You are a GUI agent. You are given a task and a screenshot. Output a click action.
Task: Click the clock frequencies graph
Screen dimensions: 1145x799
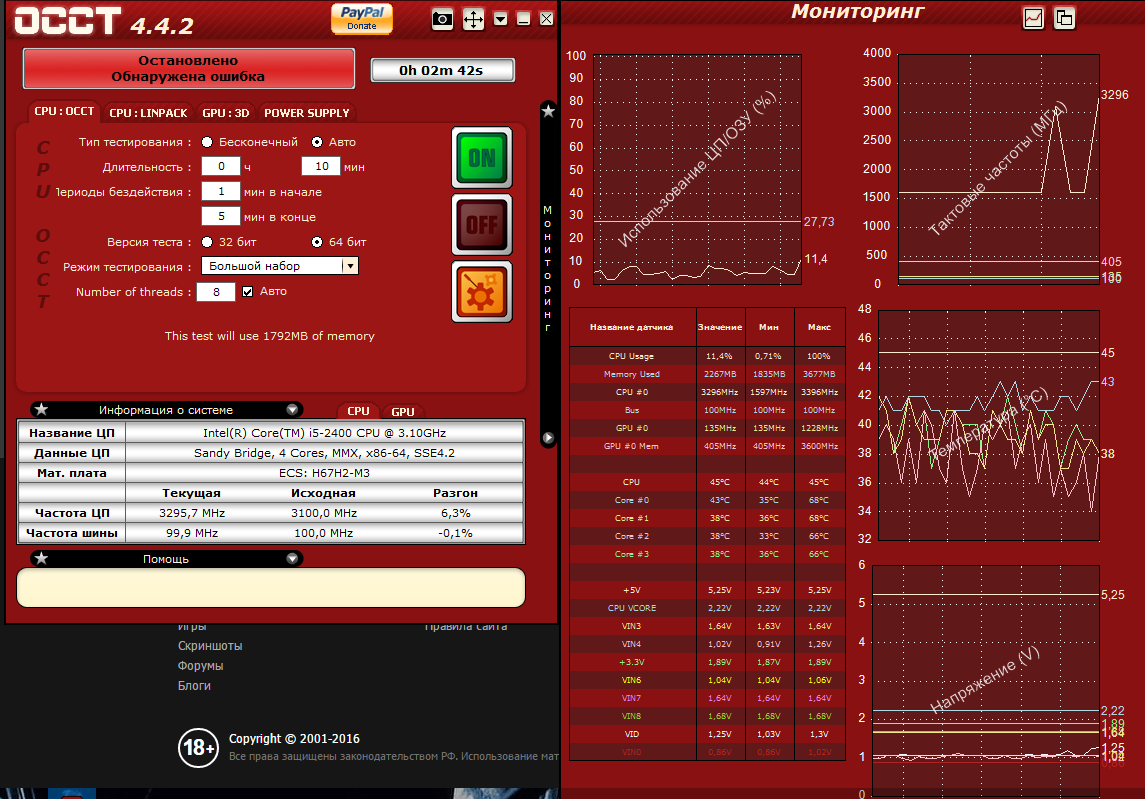coord(998,168)
